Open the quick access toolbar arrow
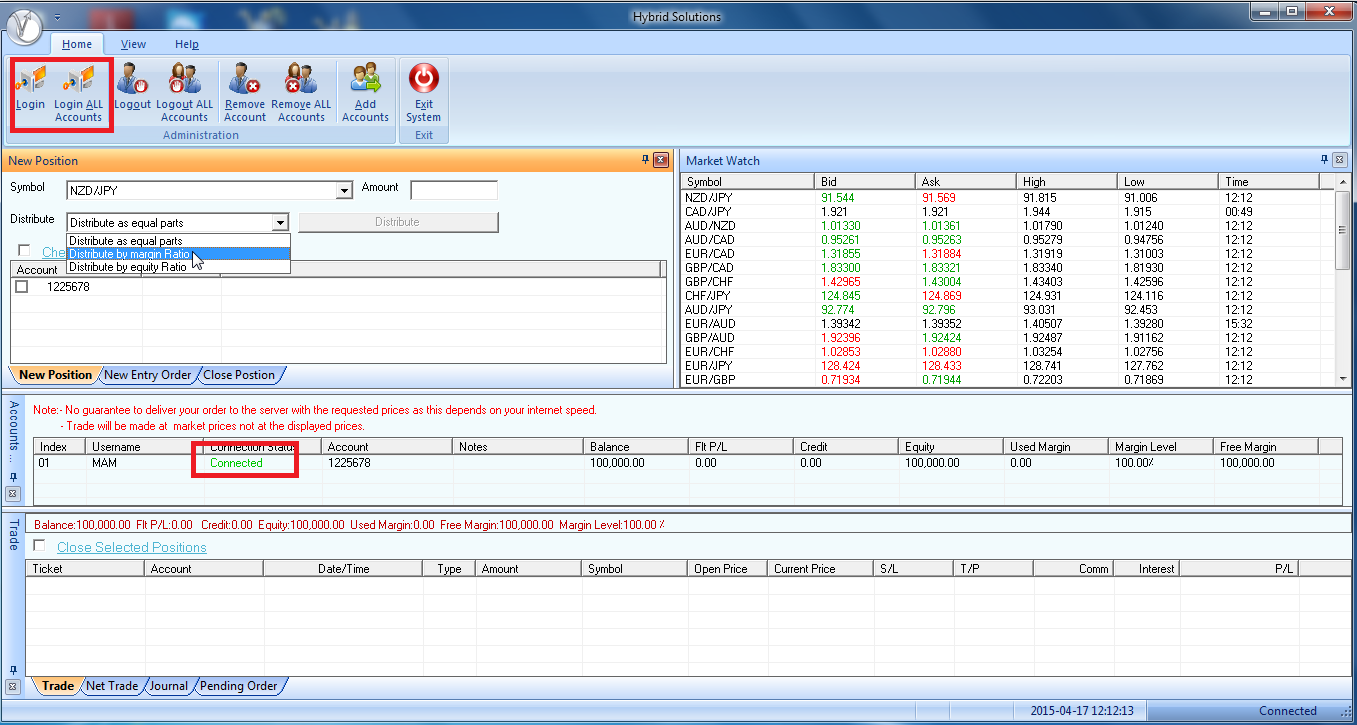Viewport: 1357px width, 725px height. 57,17
